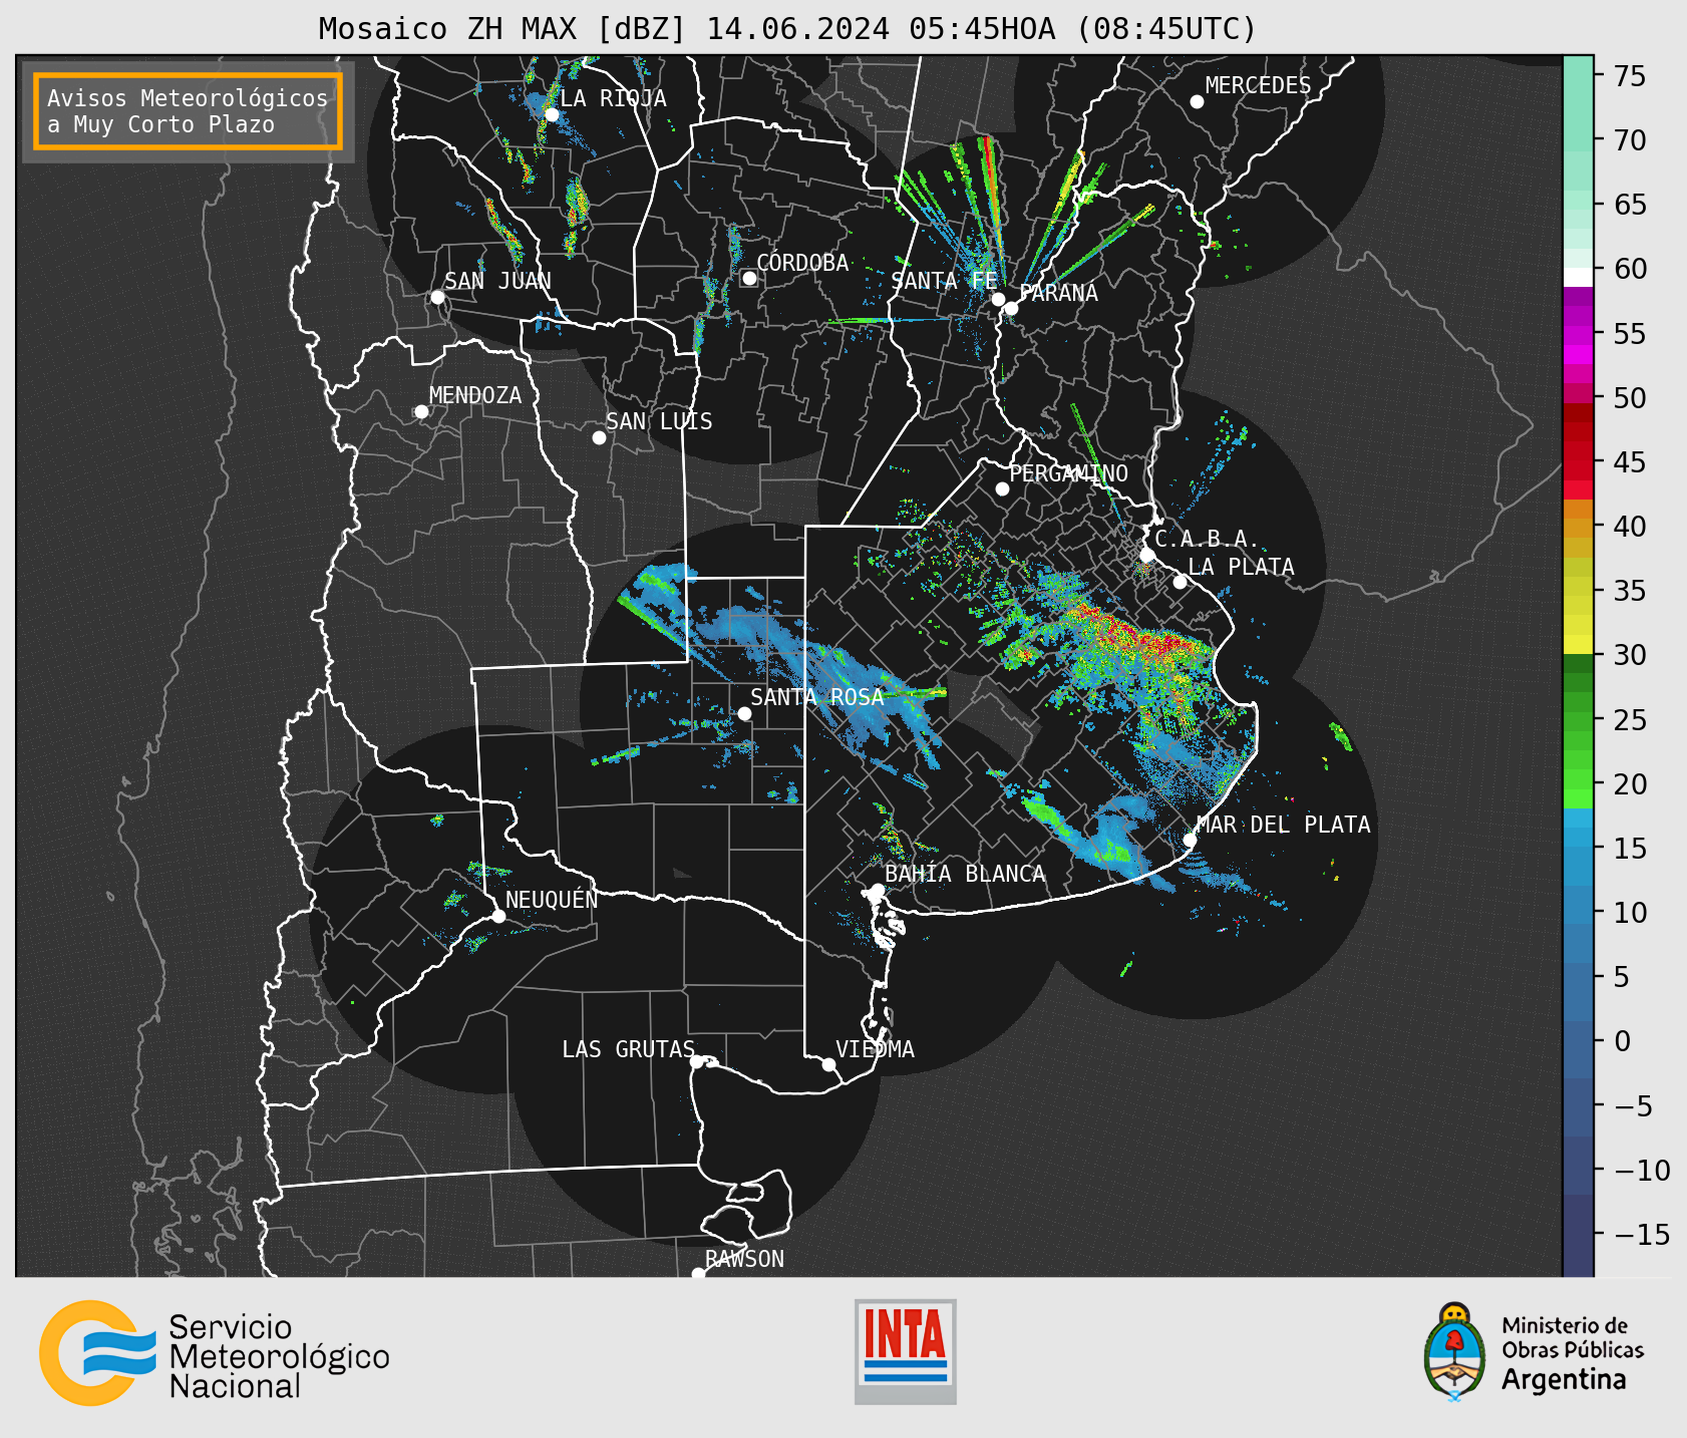
Task: Click the SAN JUAN city marker dot
Action: click(x=437, y=297)
